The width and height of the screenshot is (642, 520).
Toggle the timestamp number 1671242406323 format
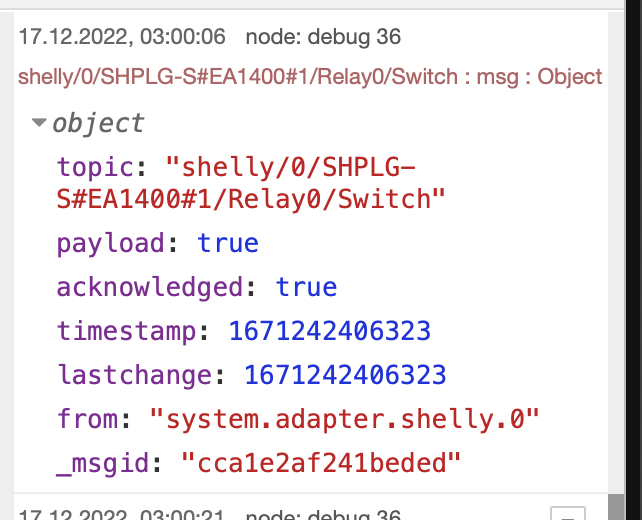[330, 331]
